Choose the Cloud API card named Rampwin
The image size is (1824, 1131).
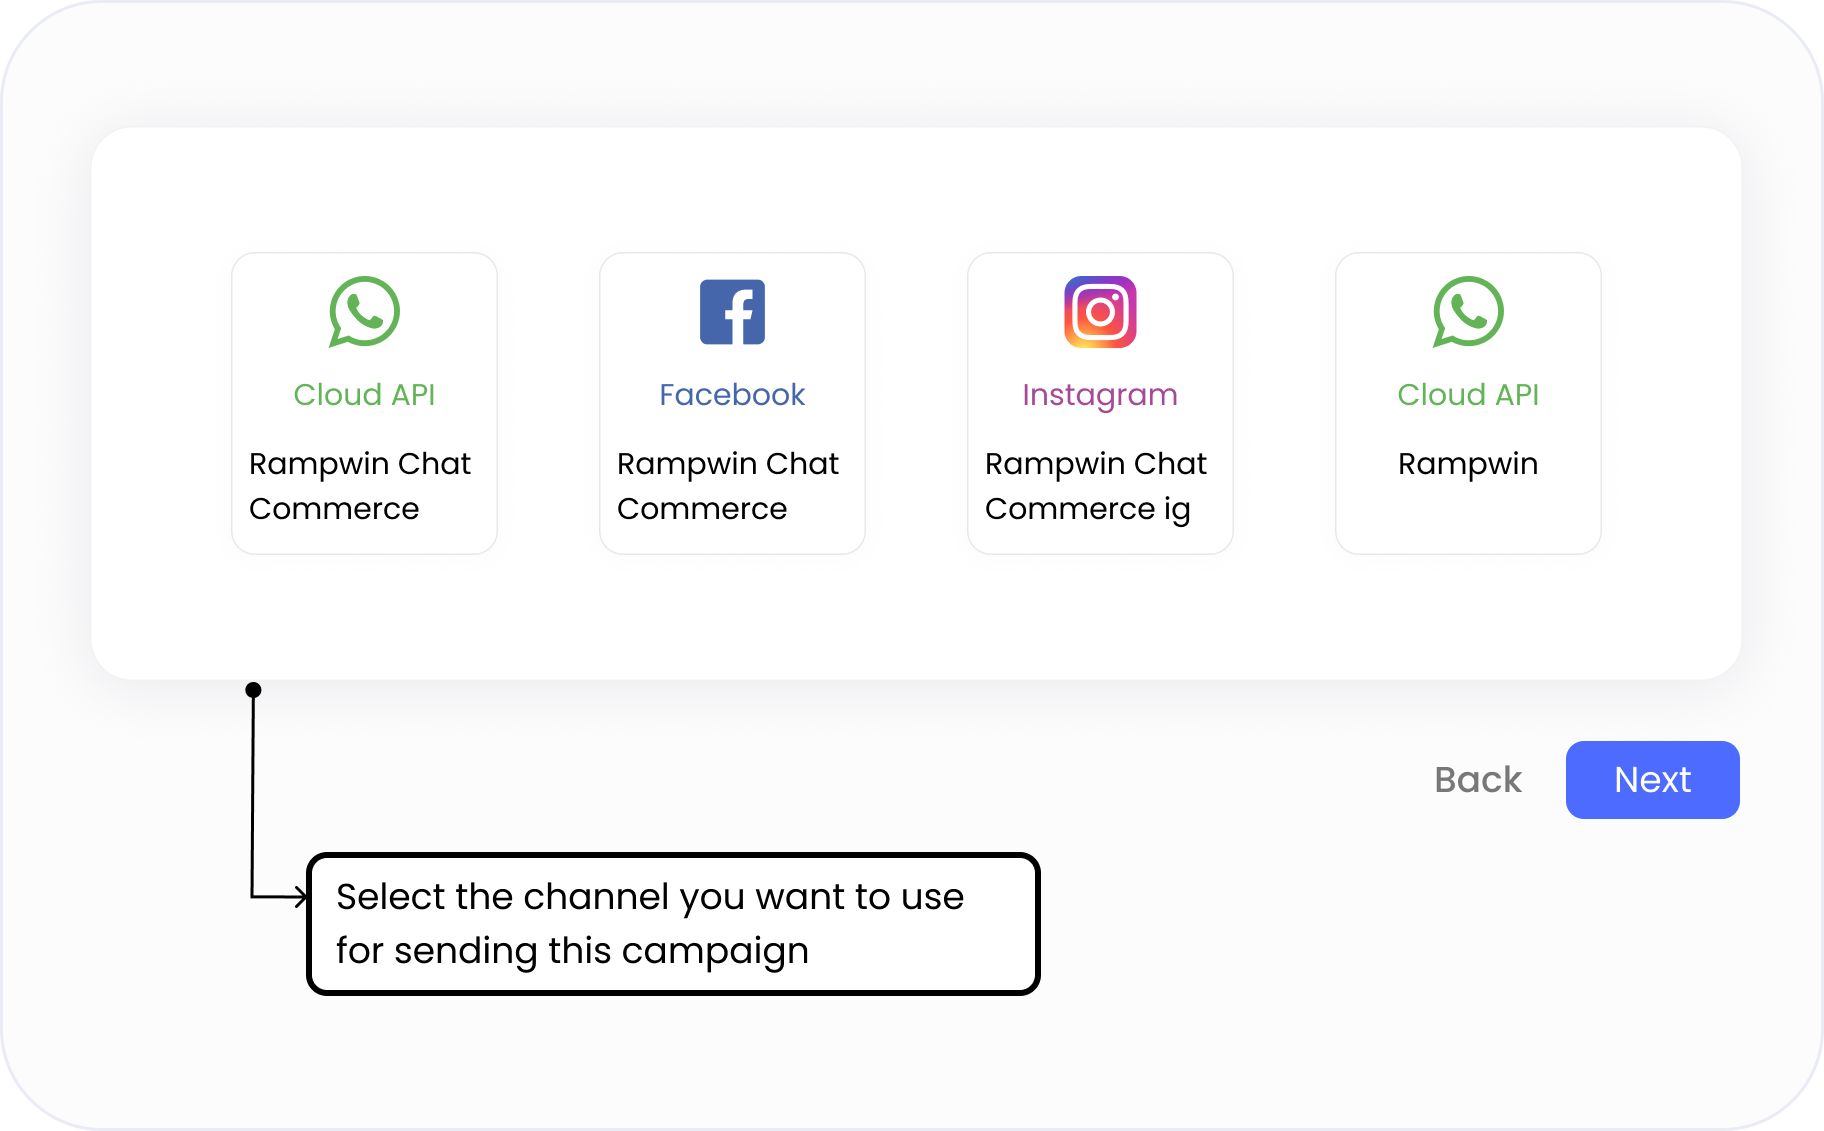1468,403
